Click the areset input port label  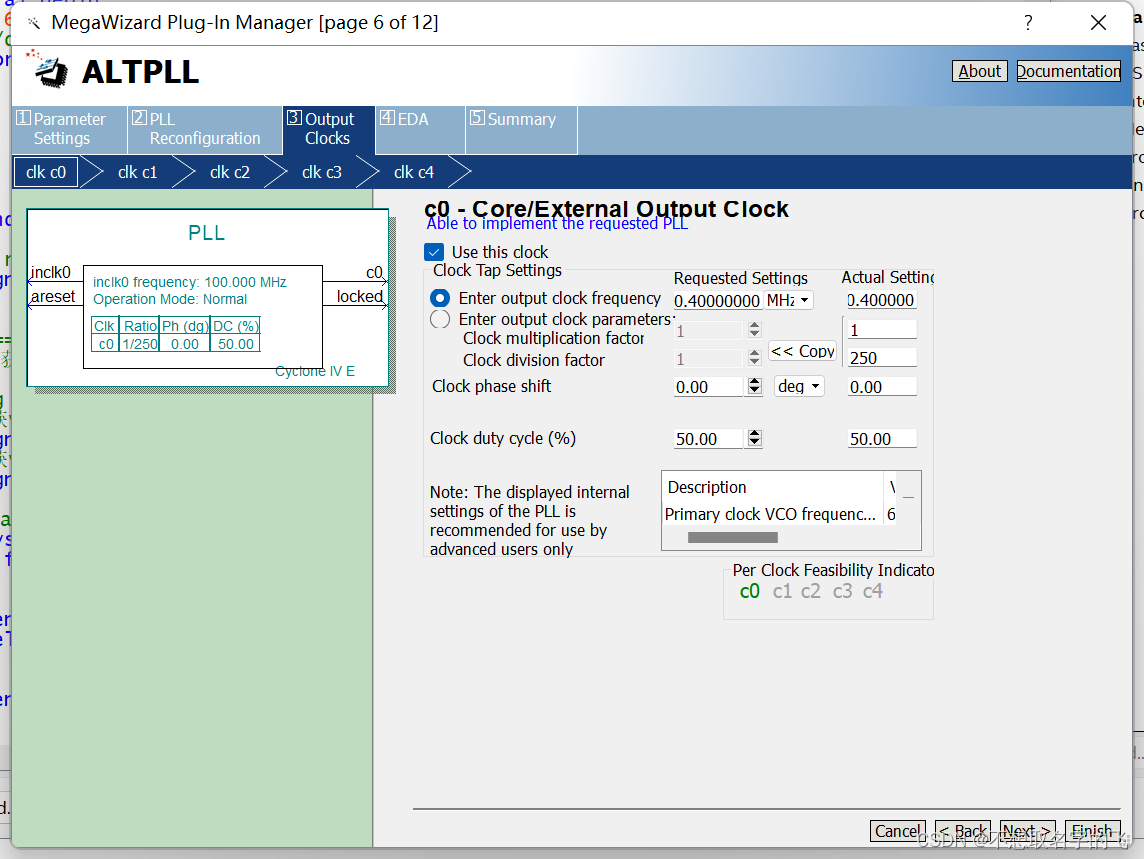pyautogui.click(x=53, y=296)
